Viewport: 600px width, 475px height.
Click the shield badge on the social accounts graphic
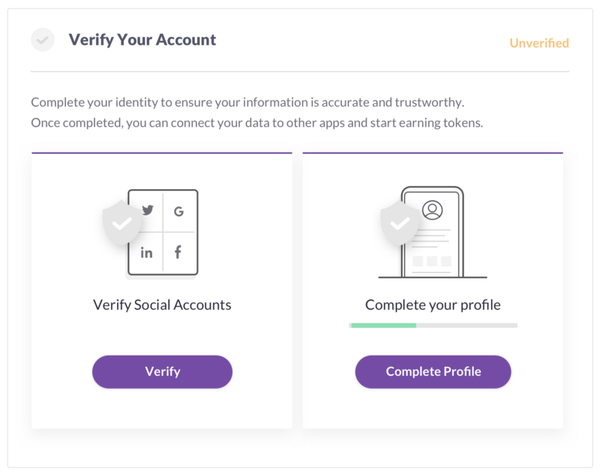pyautogui.click(x=122, y=225)
